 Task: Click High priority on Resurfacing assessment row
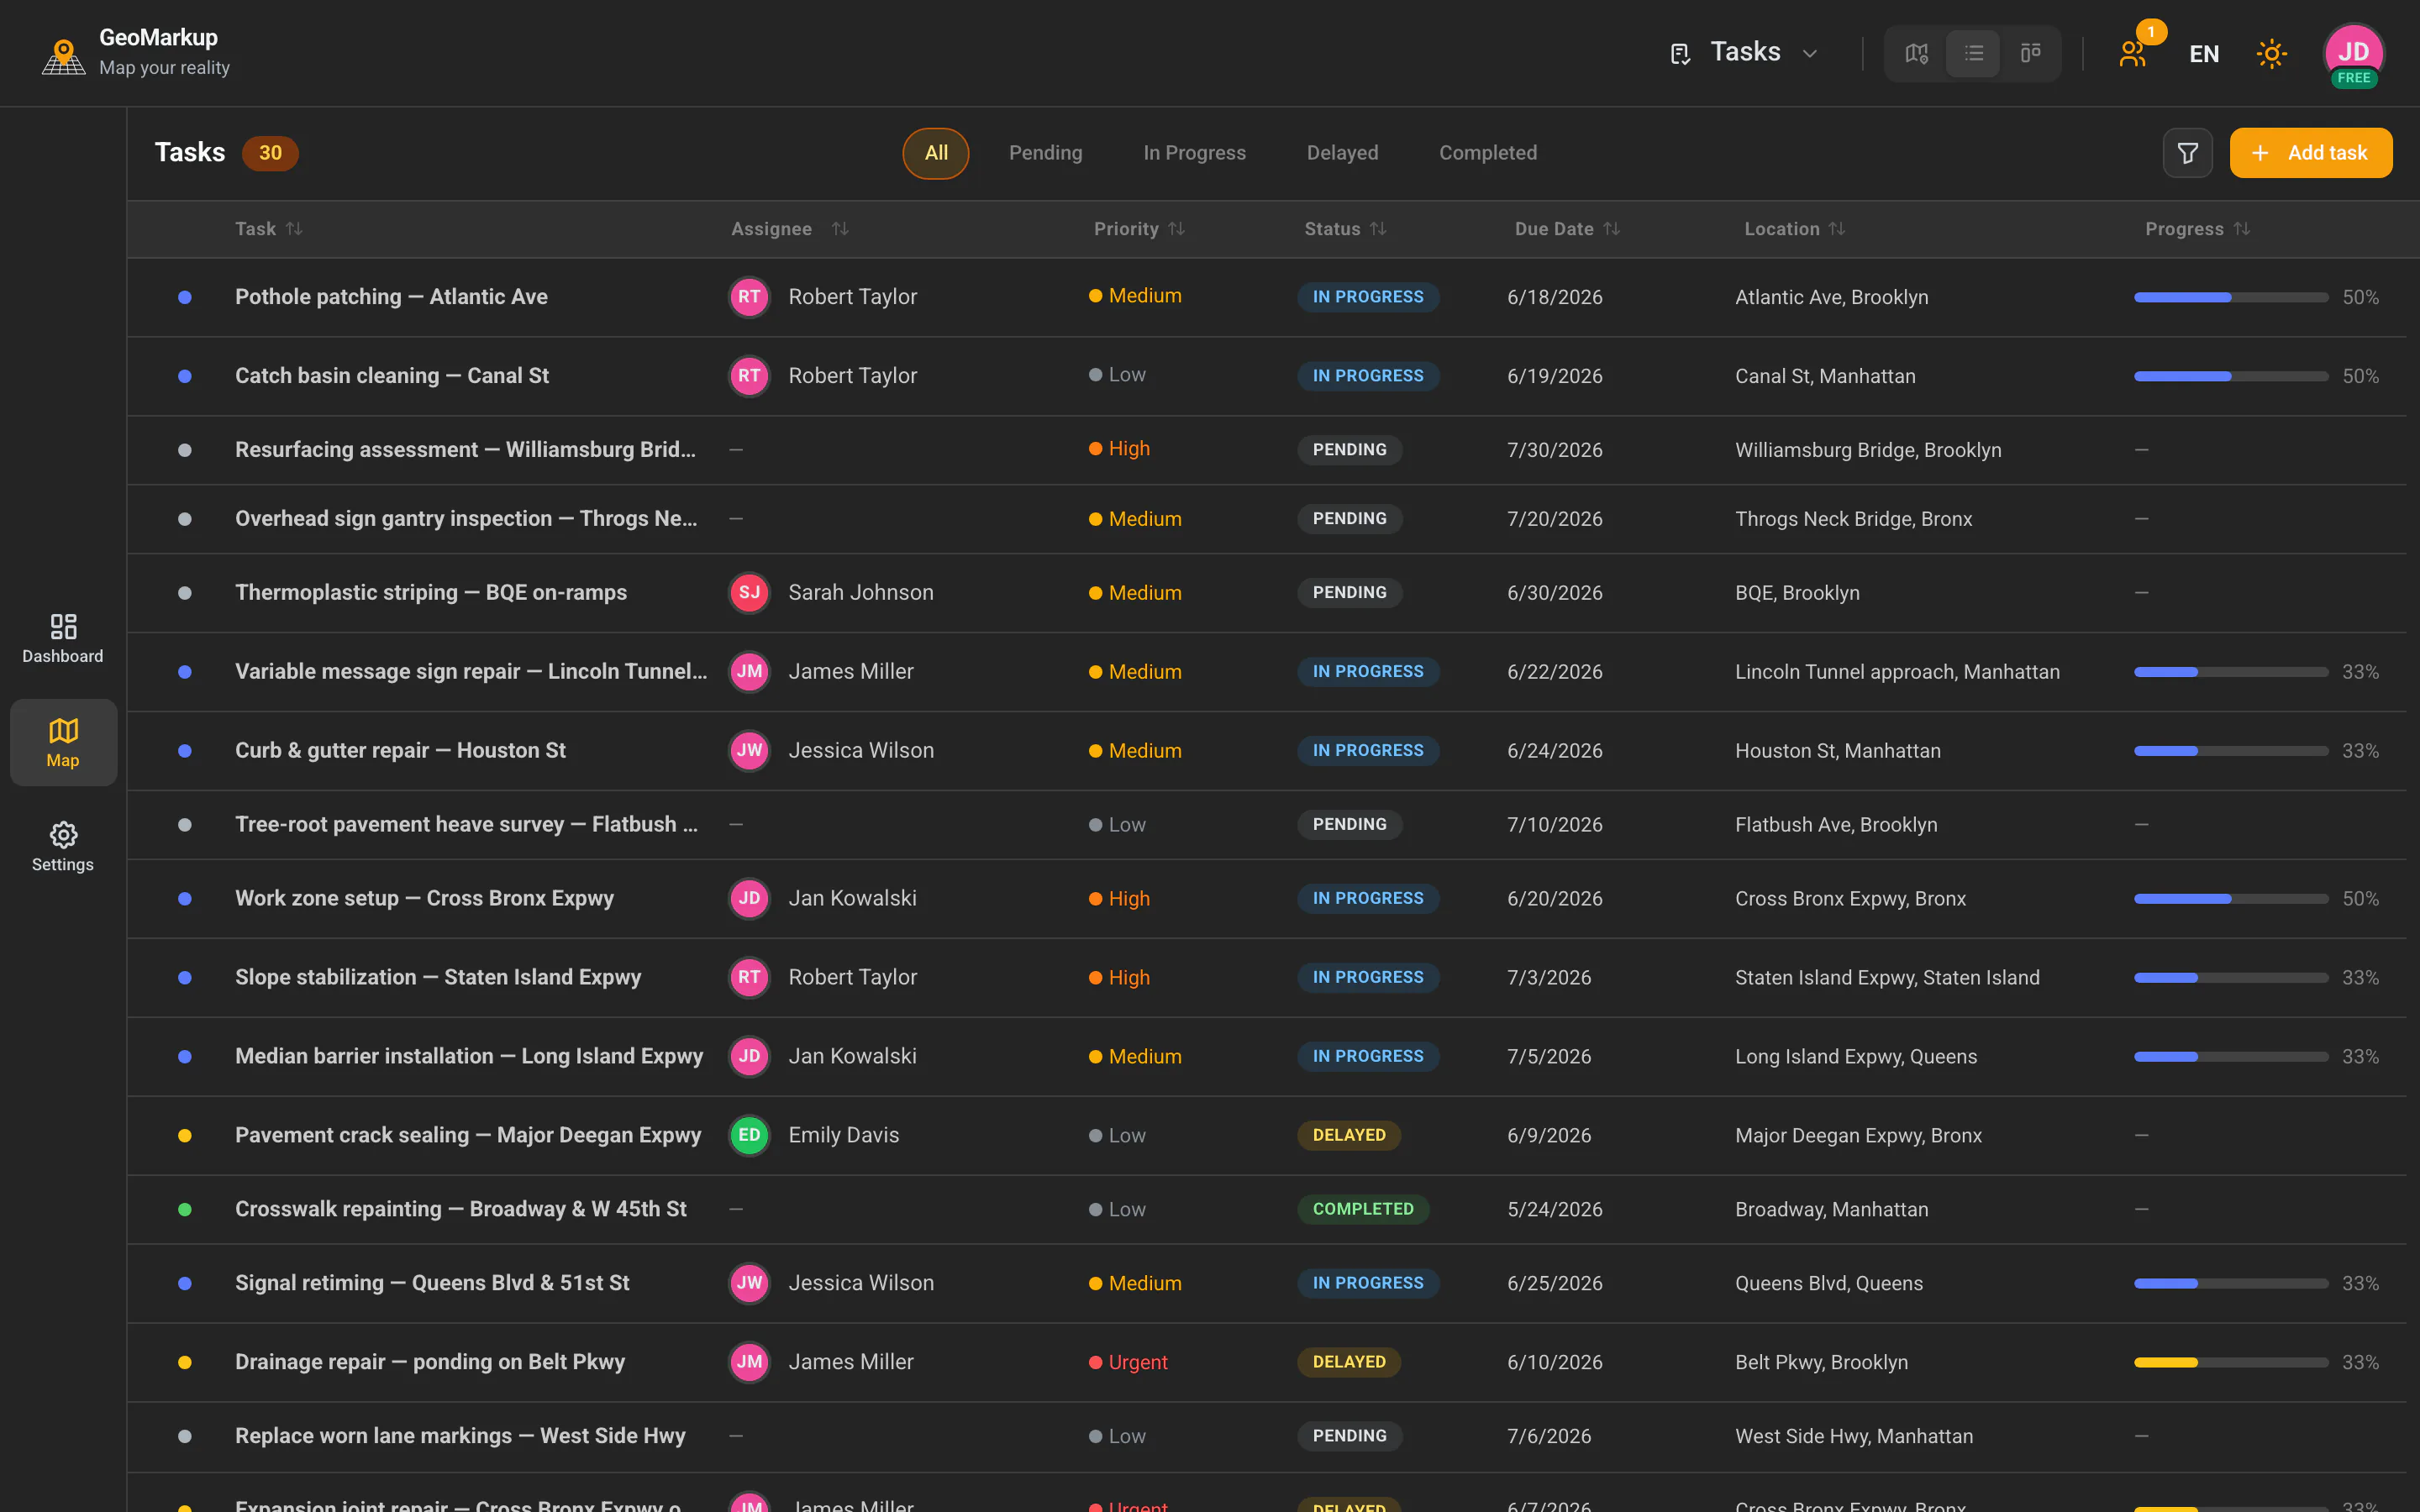tap(1119, 449)
